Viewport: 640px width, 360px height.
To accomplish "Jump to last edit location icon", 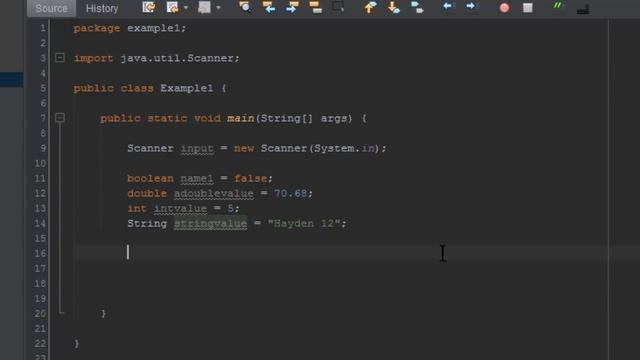I will coord(149,7).
